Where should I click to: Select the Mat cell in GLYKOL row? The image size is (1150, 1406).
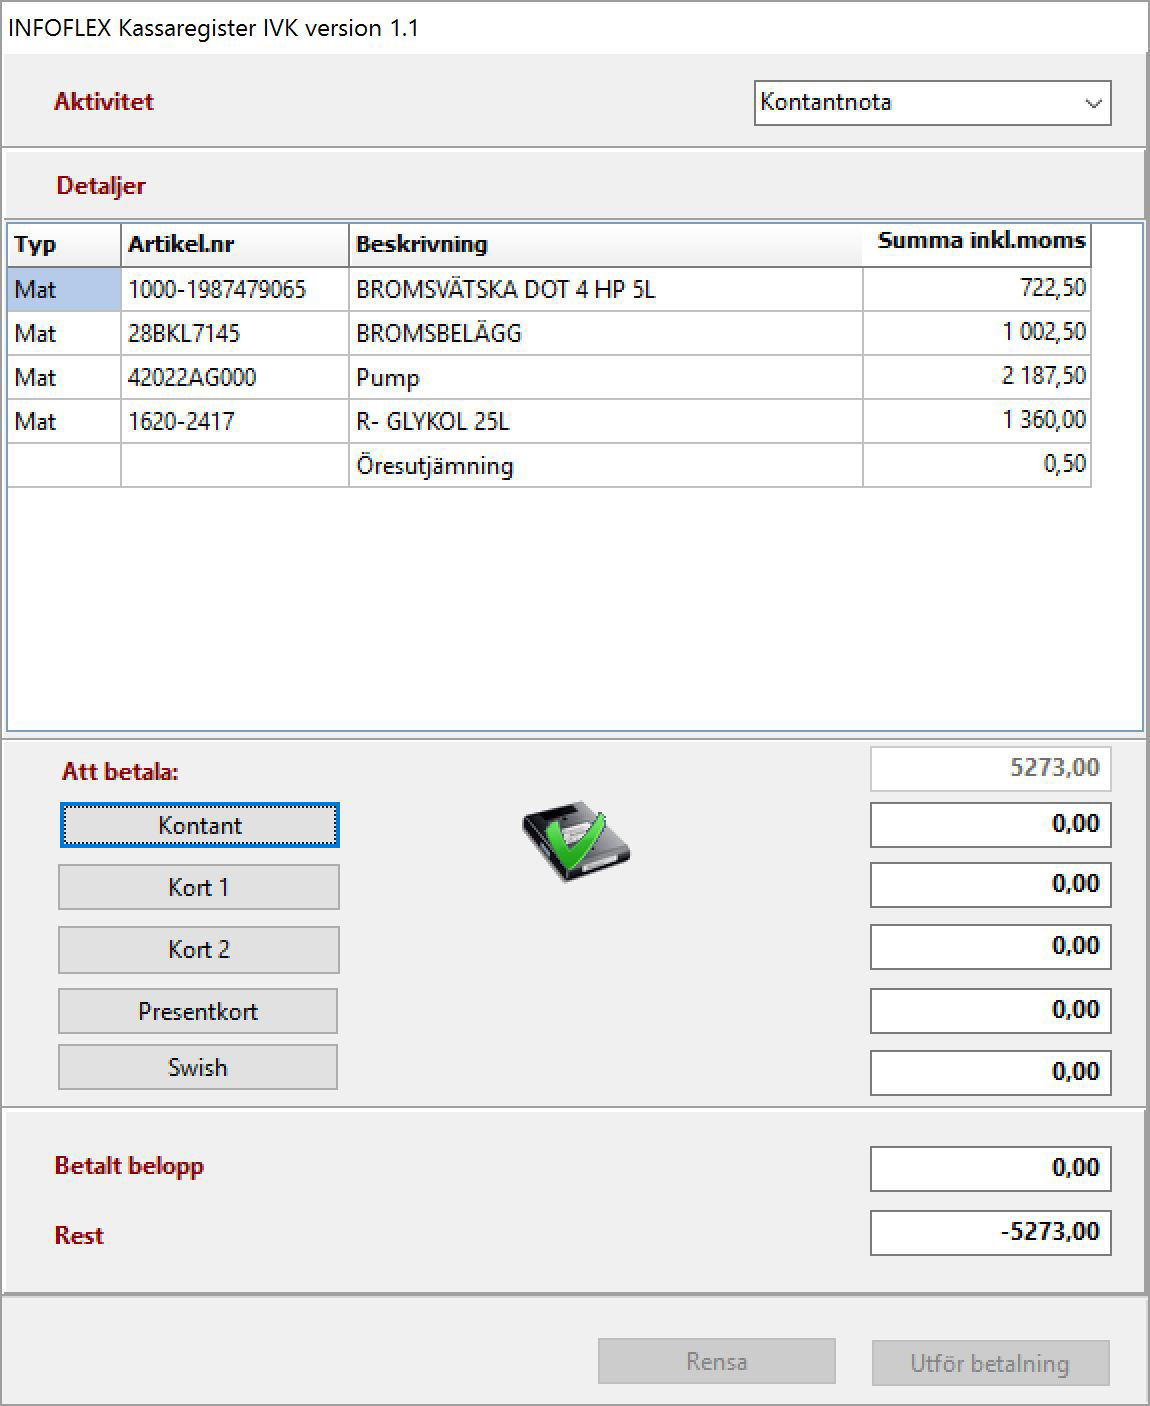pos(64,422)
